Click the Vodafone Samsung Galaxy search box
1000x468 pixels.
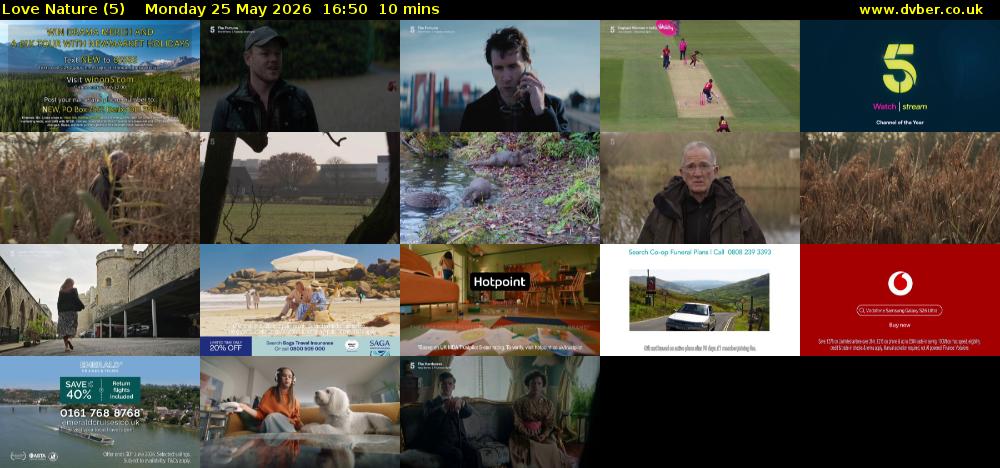click(x=899, y=311)
